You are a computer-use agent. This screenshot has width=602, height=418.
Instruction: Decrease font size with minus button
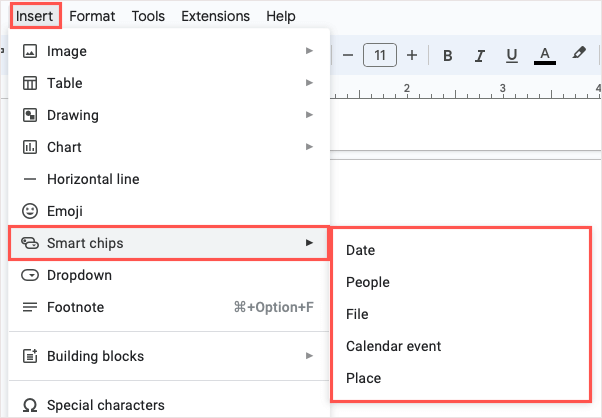pyautogui.click(x=348, y=55)
